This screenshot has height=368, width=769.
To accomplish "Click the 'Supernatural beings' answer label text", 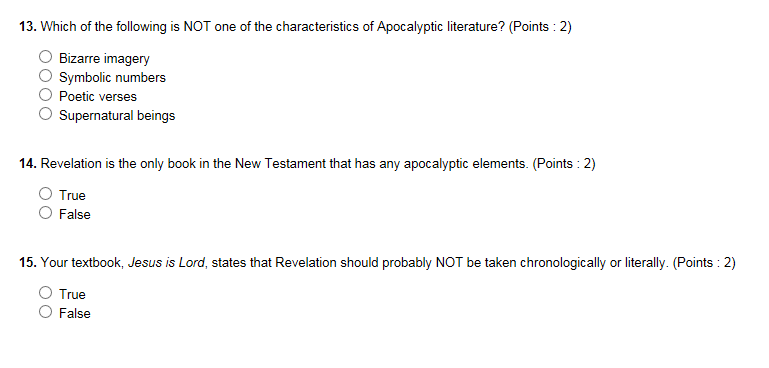I will 117,116.
